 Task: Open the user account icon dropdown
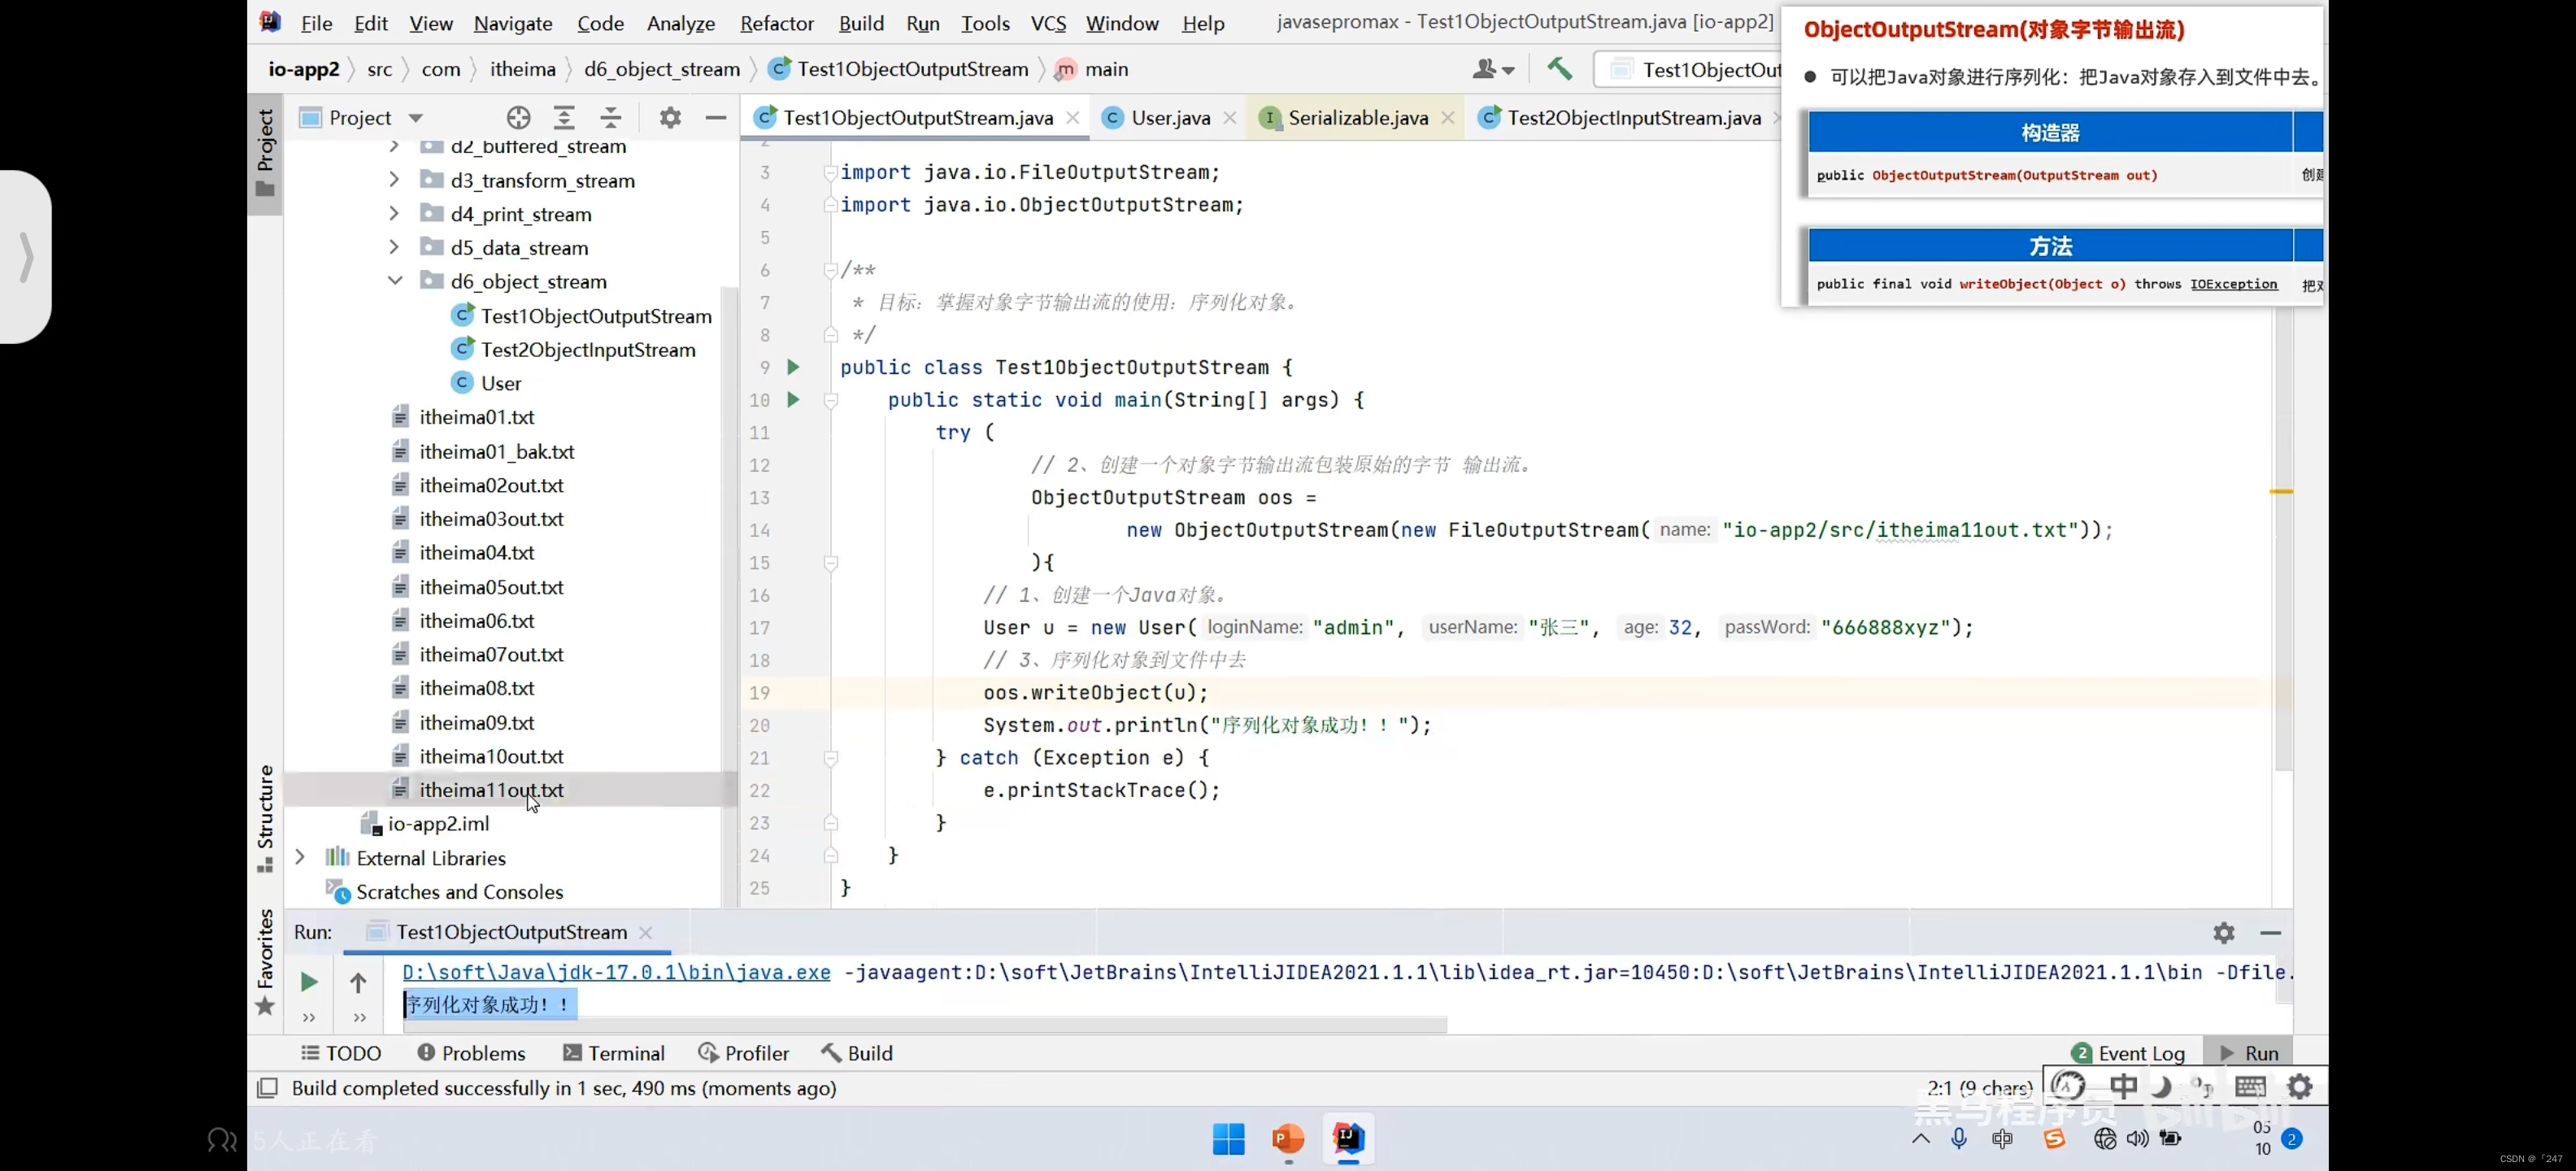[x=1493, y=69]
